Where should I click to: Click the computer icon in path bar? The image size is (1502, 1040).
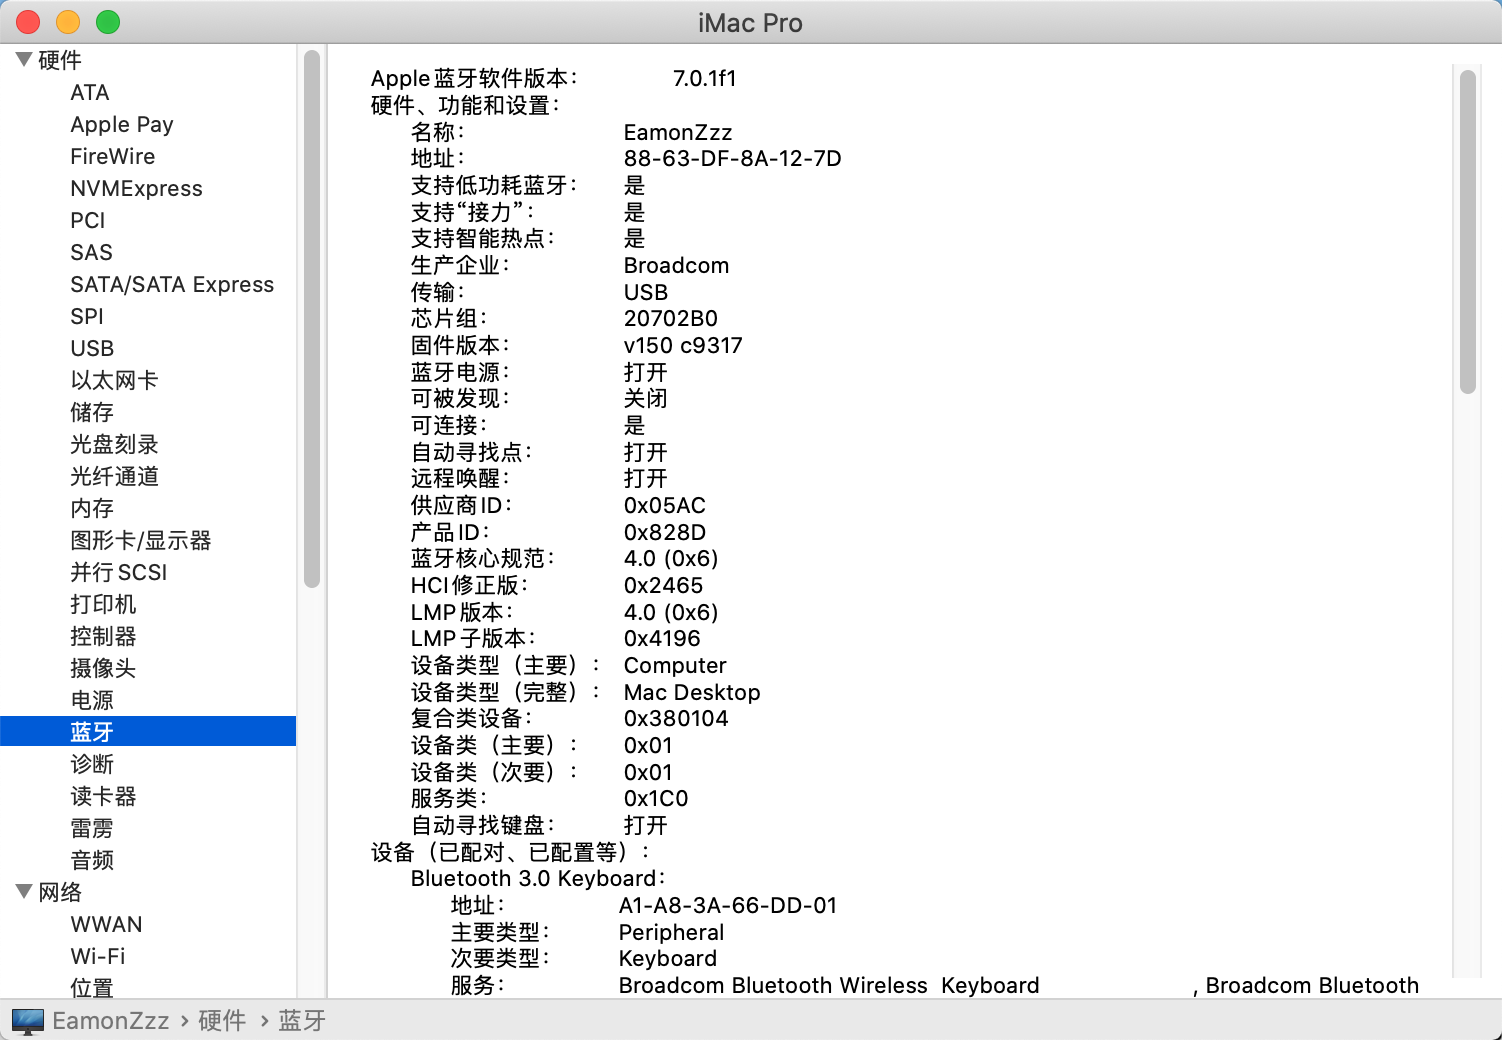tap(28, 1021)
